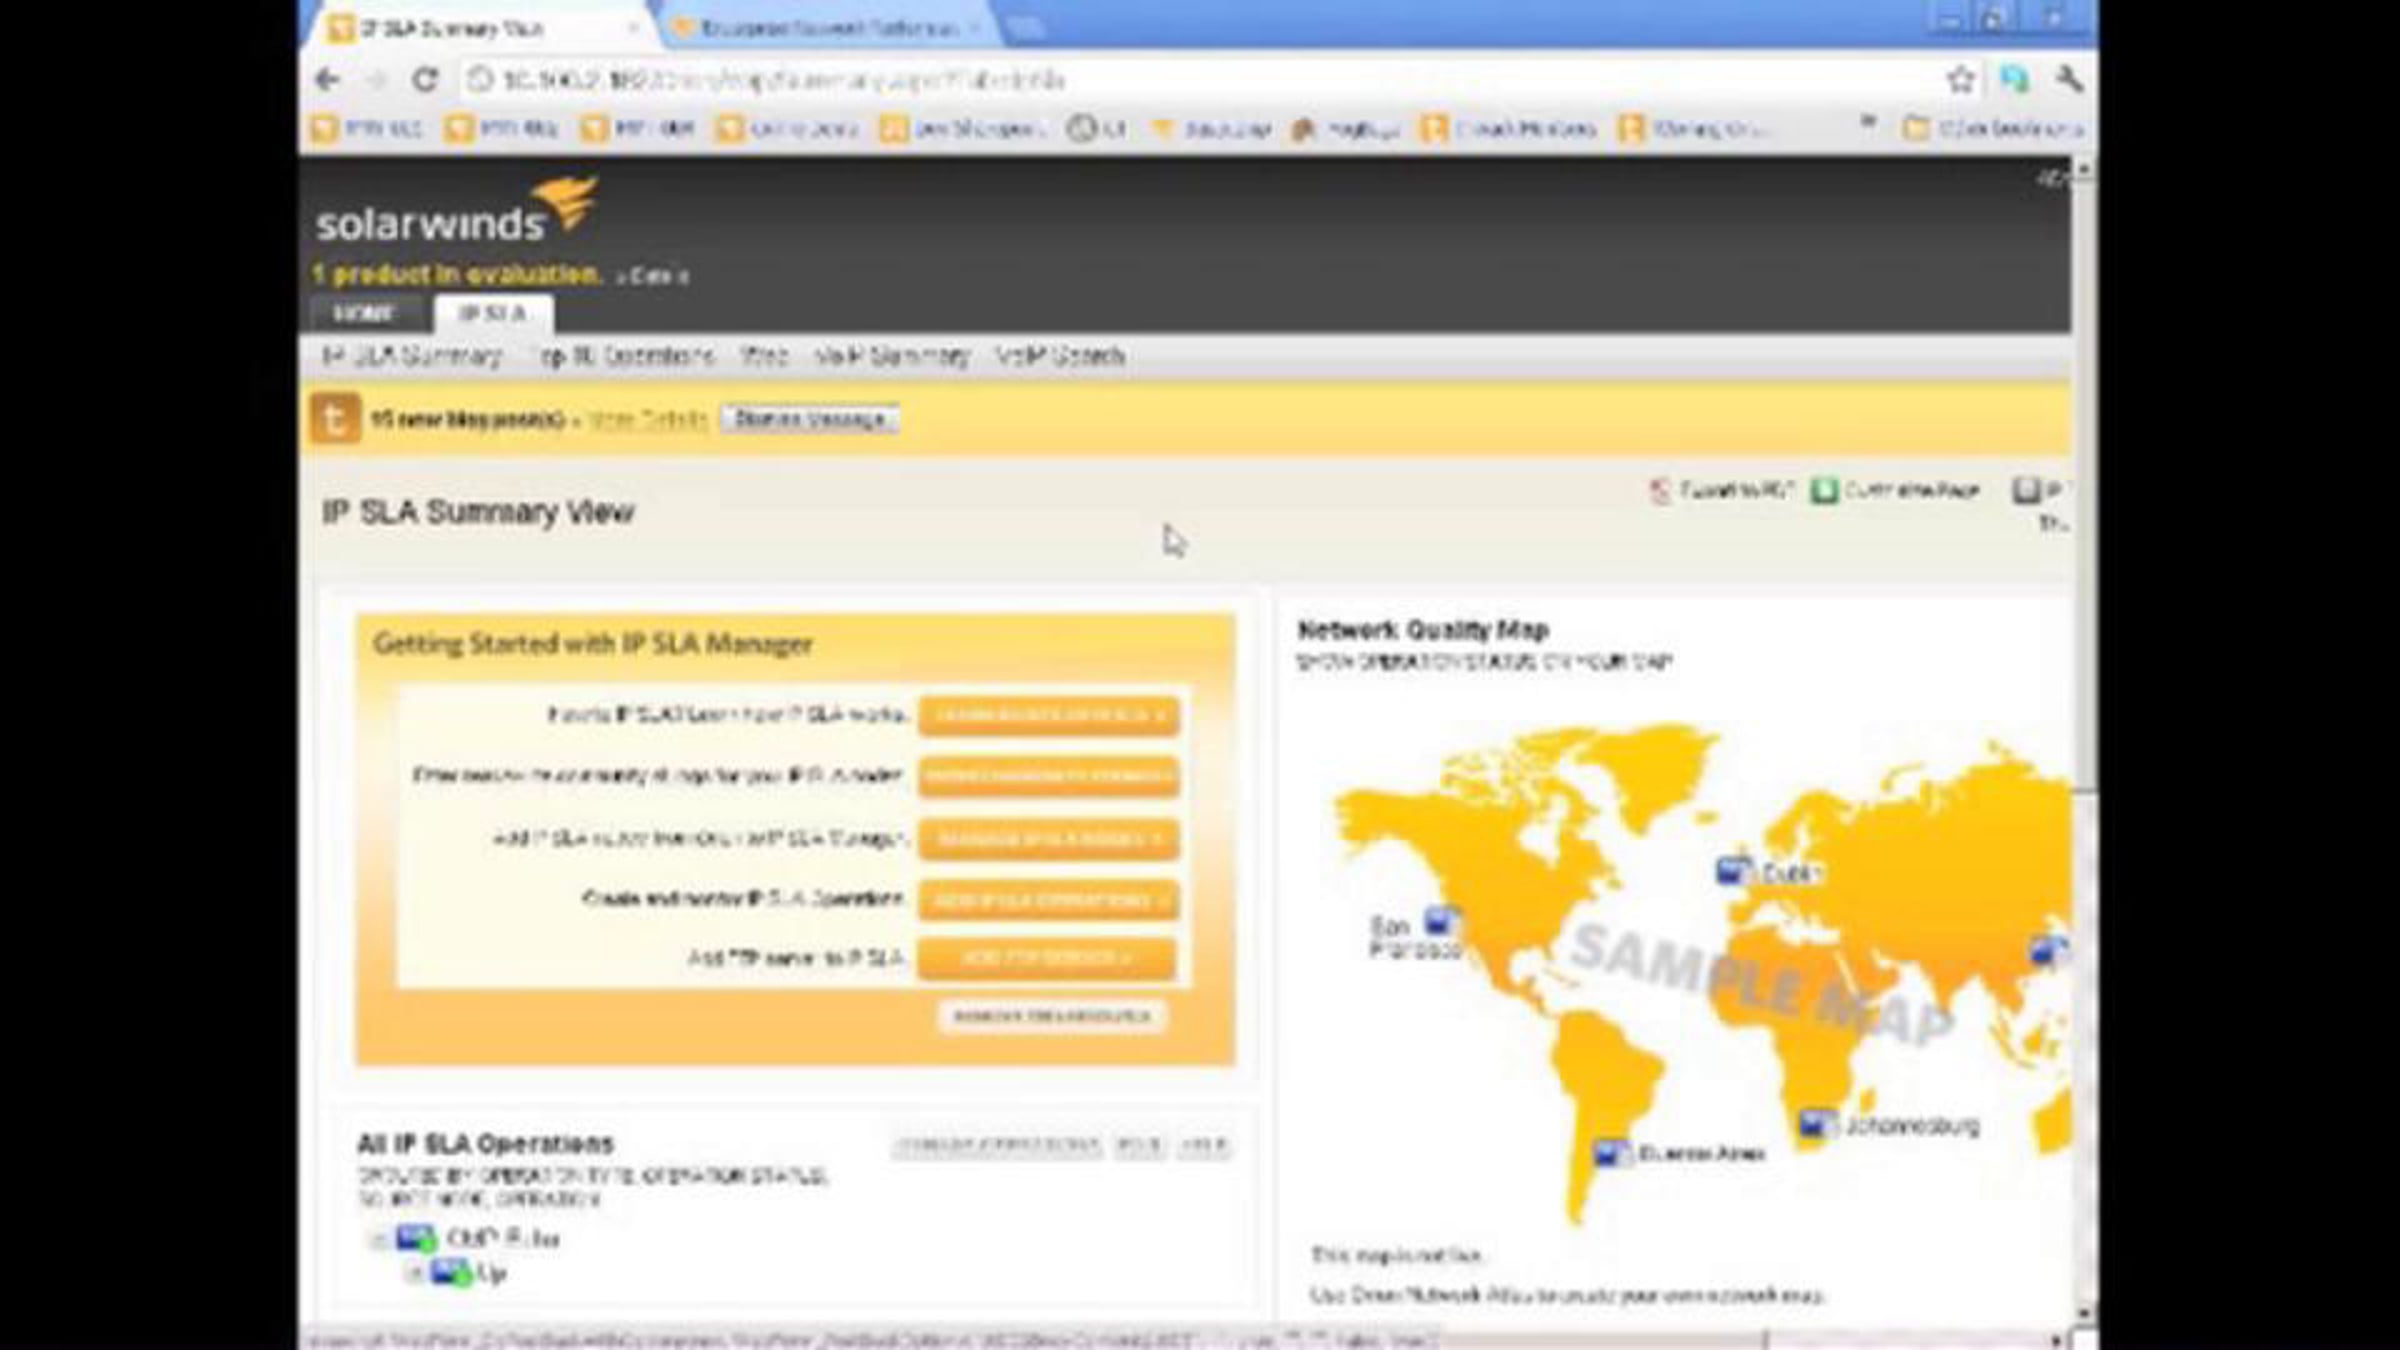Switch to the second browser tab
2400x1350 pixels.
point(828,28)
